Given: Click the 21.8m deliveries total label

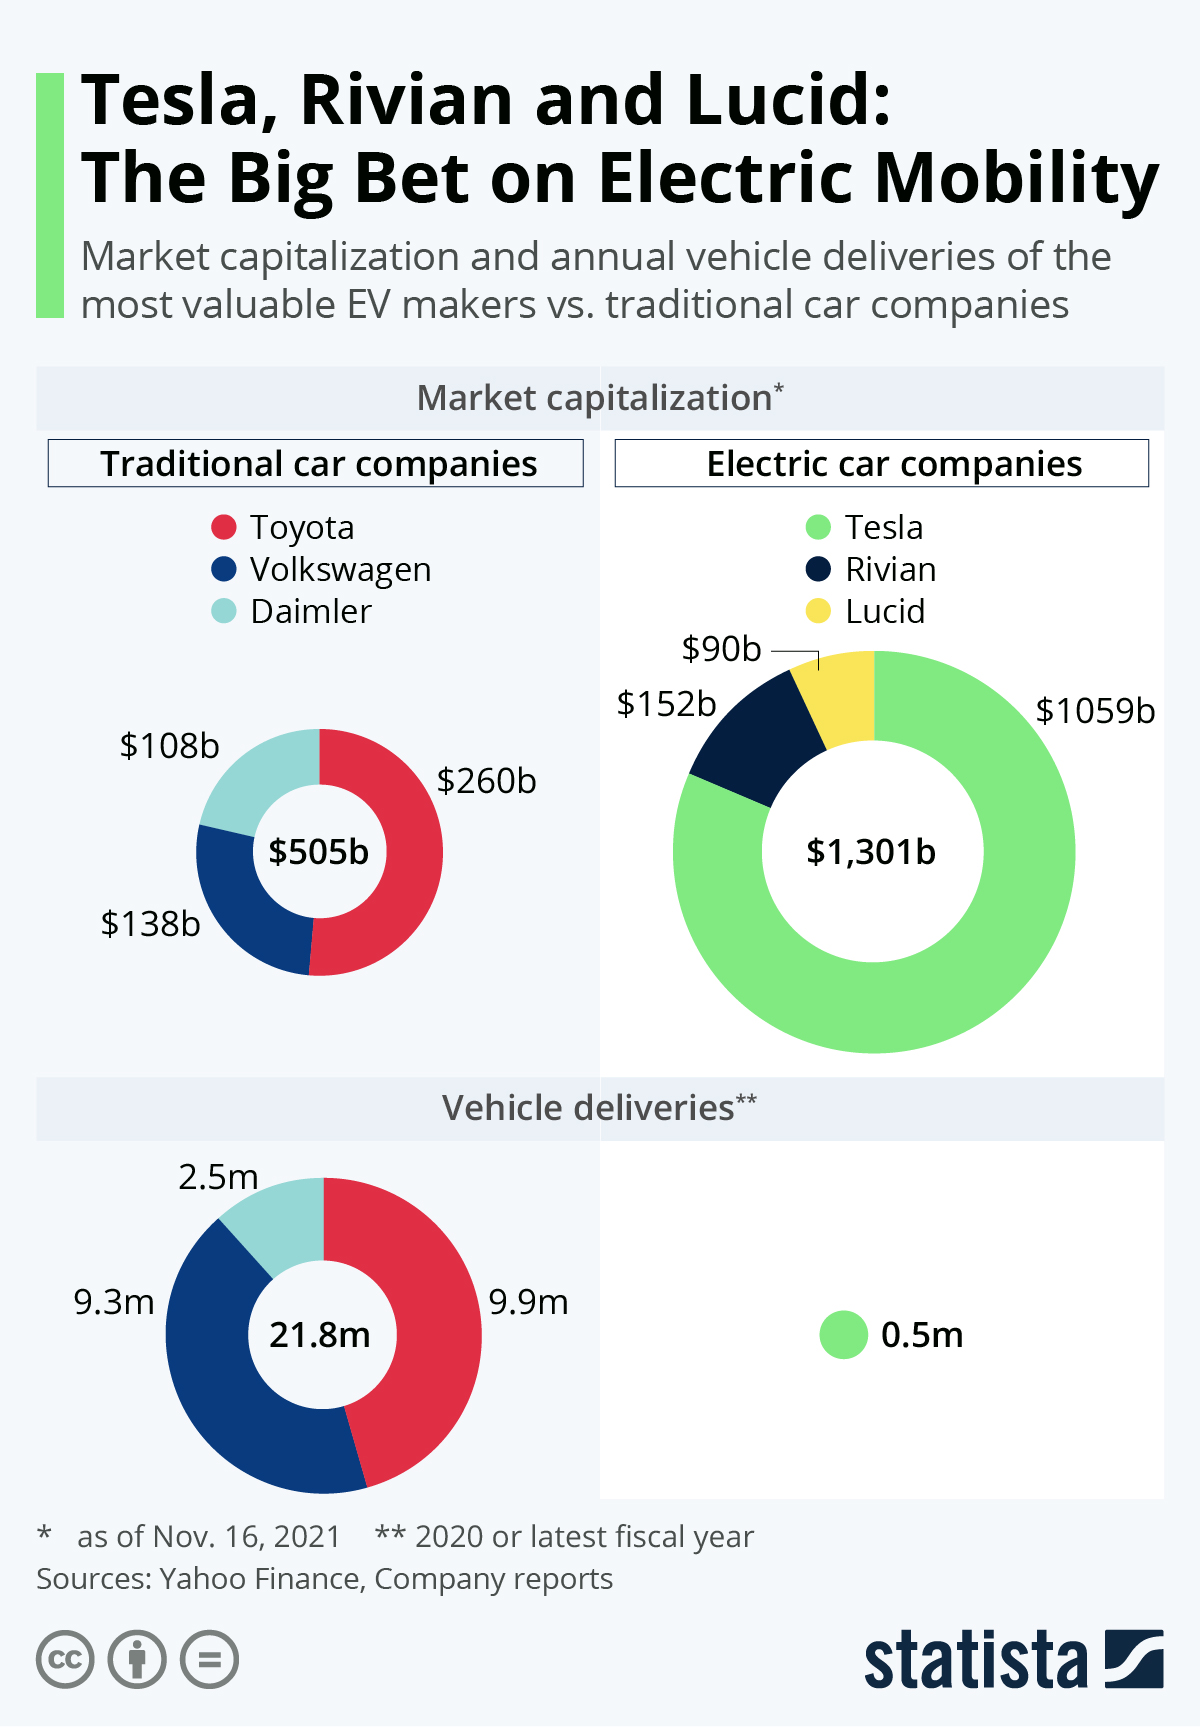Looking at the screenshot, I should pos(320,1335).
